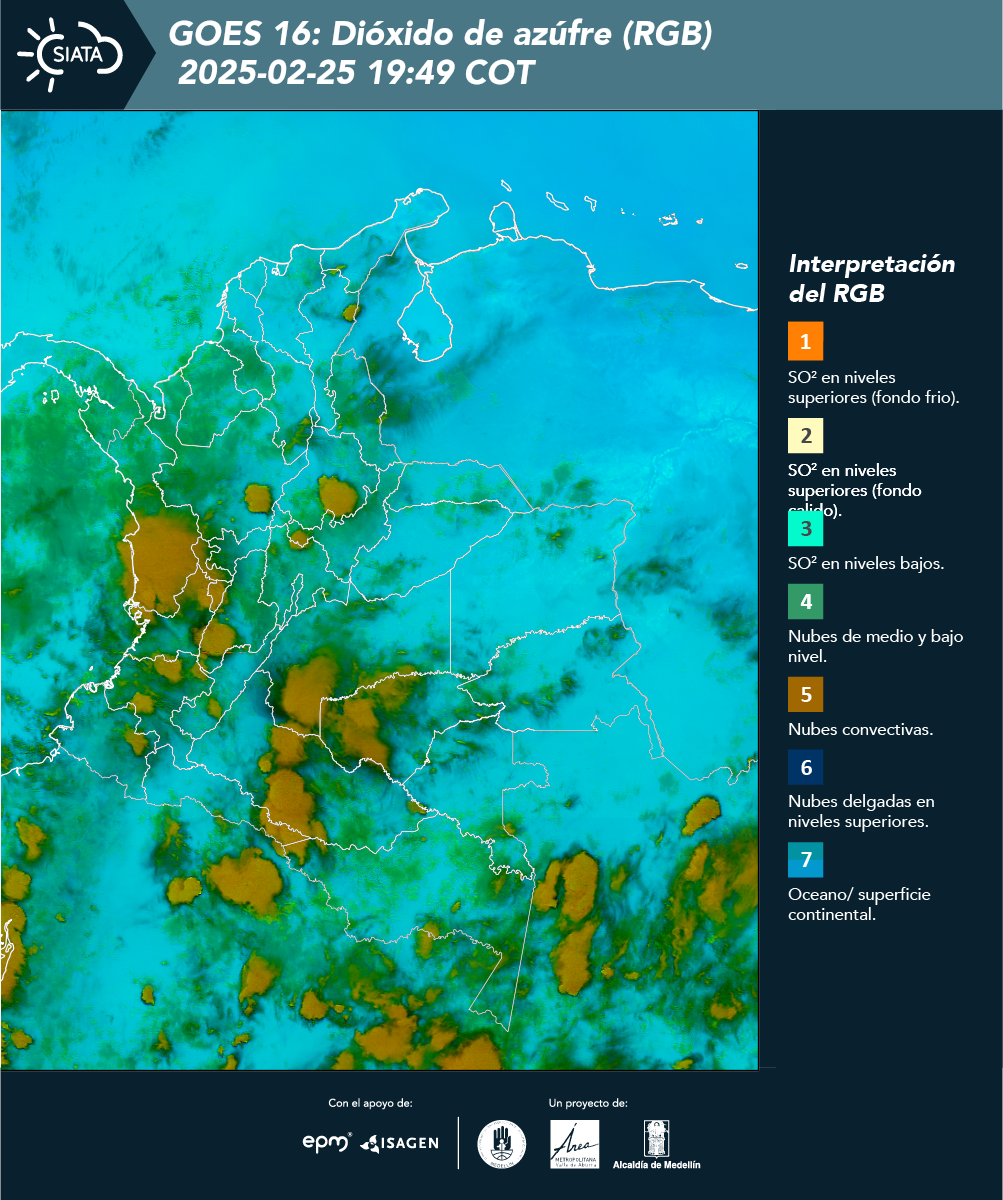Click the ISAGEN logo
This screenshot has height=1200, width=1003.
tap(399, 1142)
